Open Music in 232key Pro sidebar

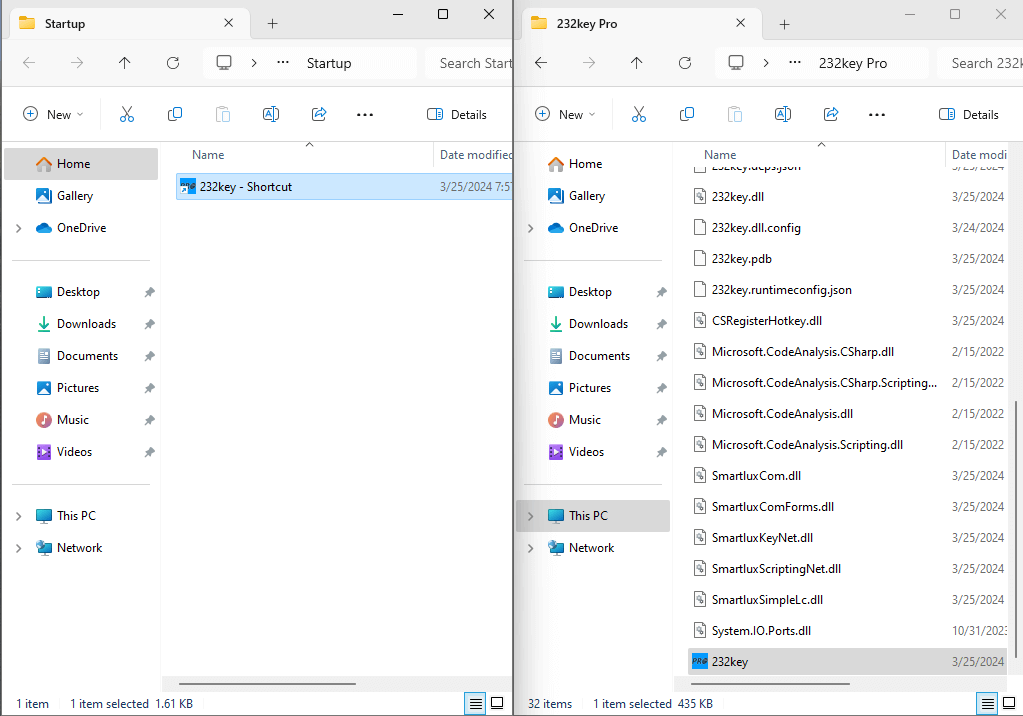click(585, 420)
